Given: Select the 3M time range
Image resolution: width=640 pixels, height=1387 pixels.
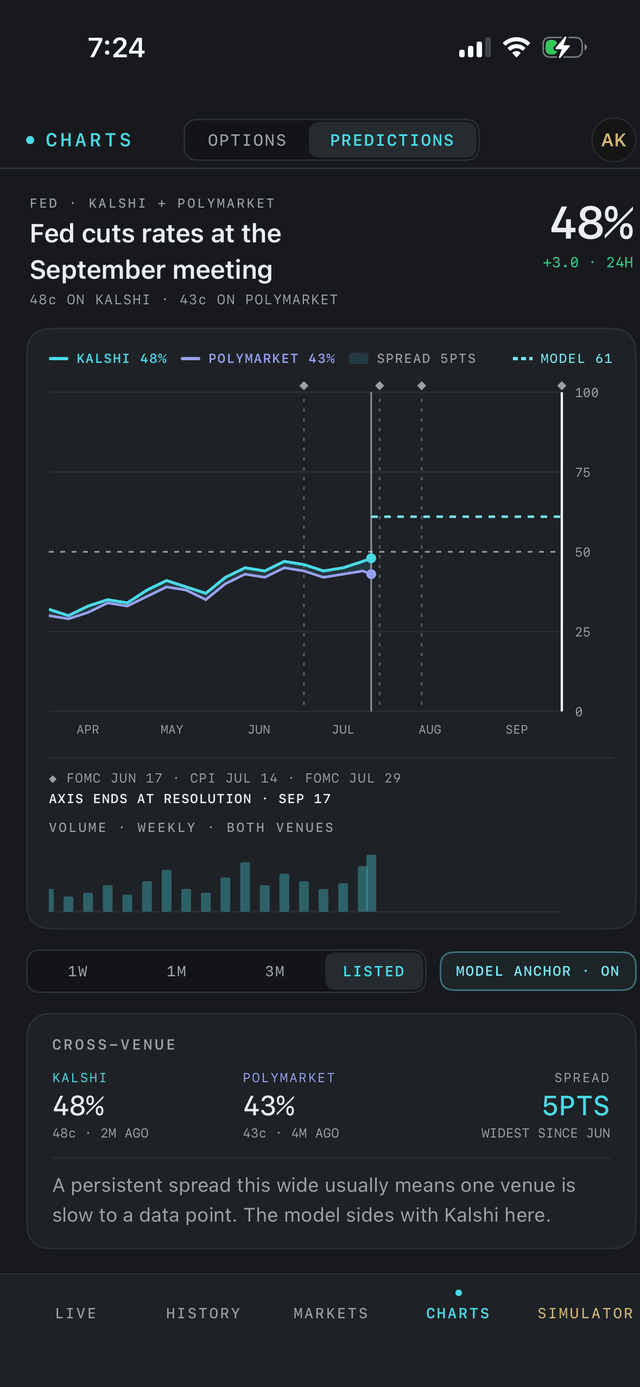Looking at the screenshot, I should tap(275, 971).
